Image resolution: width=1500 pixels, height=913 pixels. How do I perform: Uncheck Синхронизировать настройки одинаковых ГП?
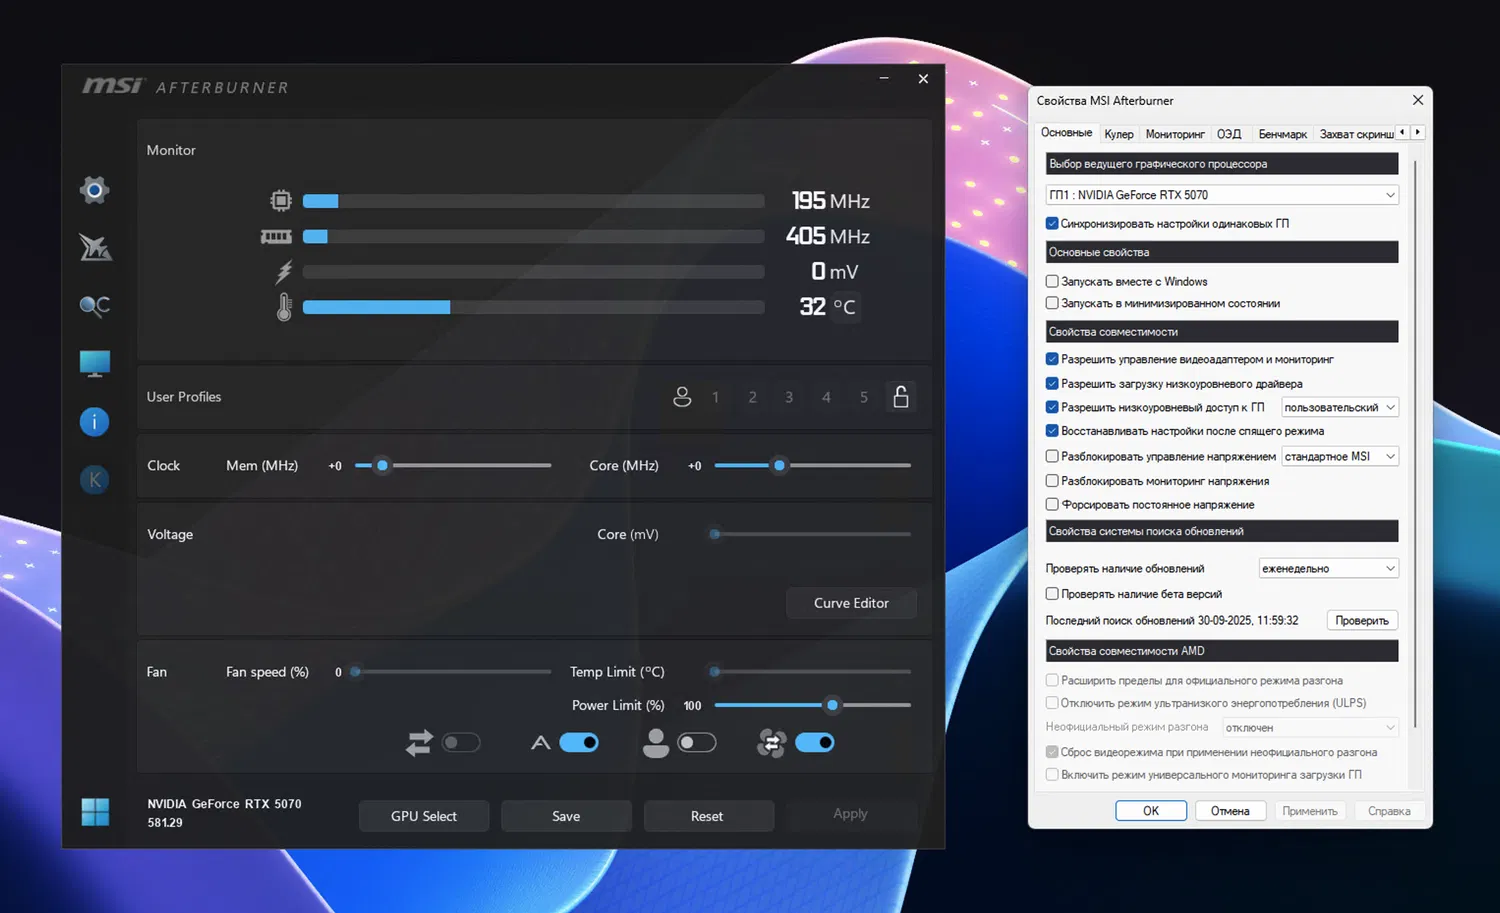(x=1052, y=224)
